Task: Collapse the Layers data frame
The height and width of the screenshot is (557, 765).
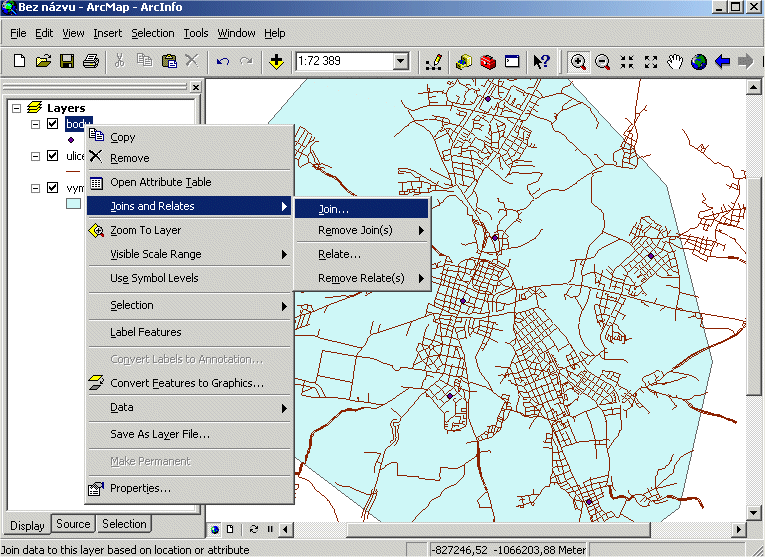Action: 17,108
